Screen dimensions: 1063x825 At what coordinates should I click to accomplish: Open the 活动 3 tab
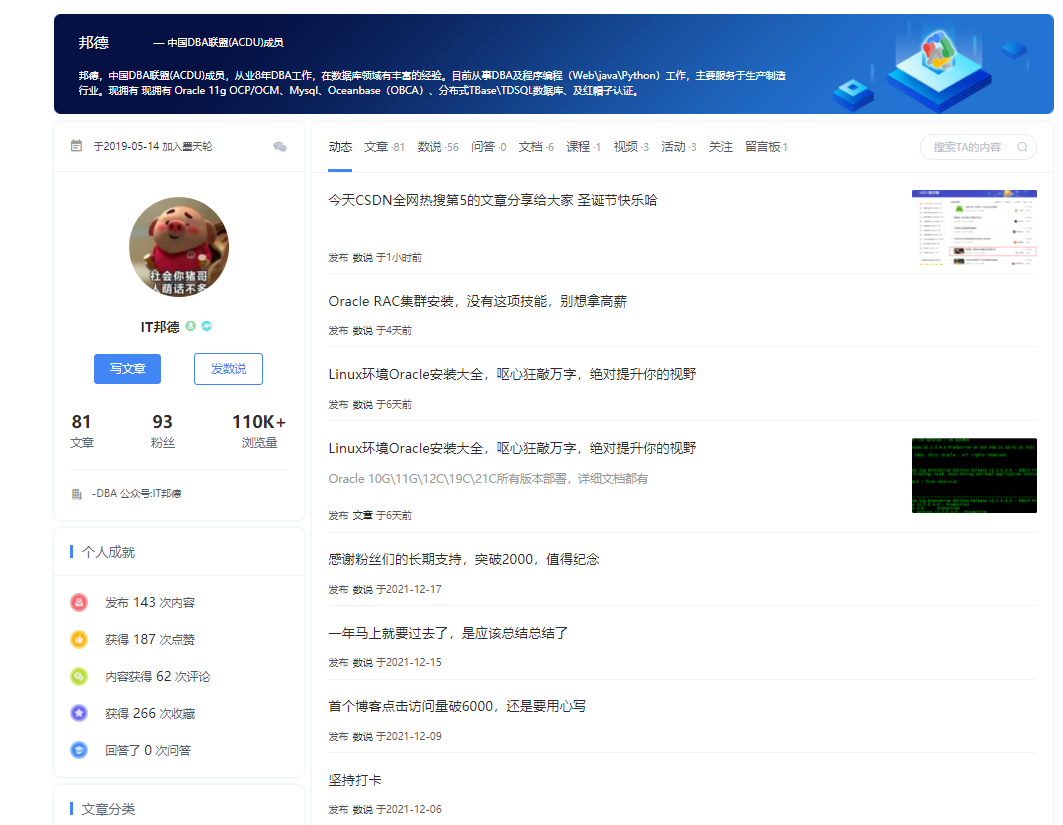[679, 147]
